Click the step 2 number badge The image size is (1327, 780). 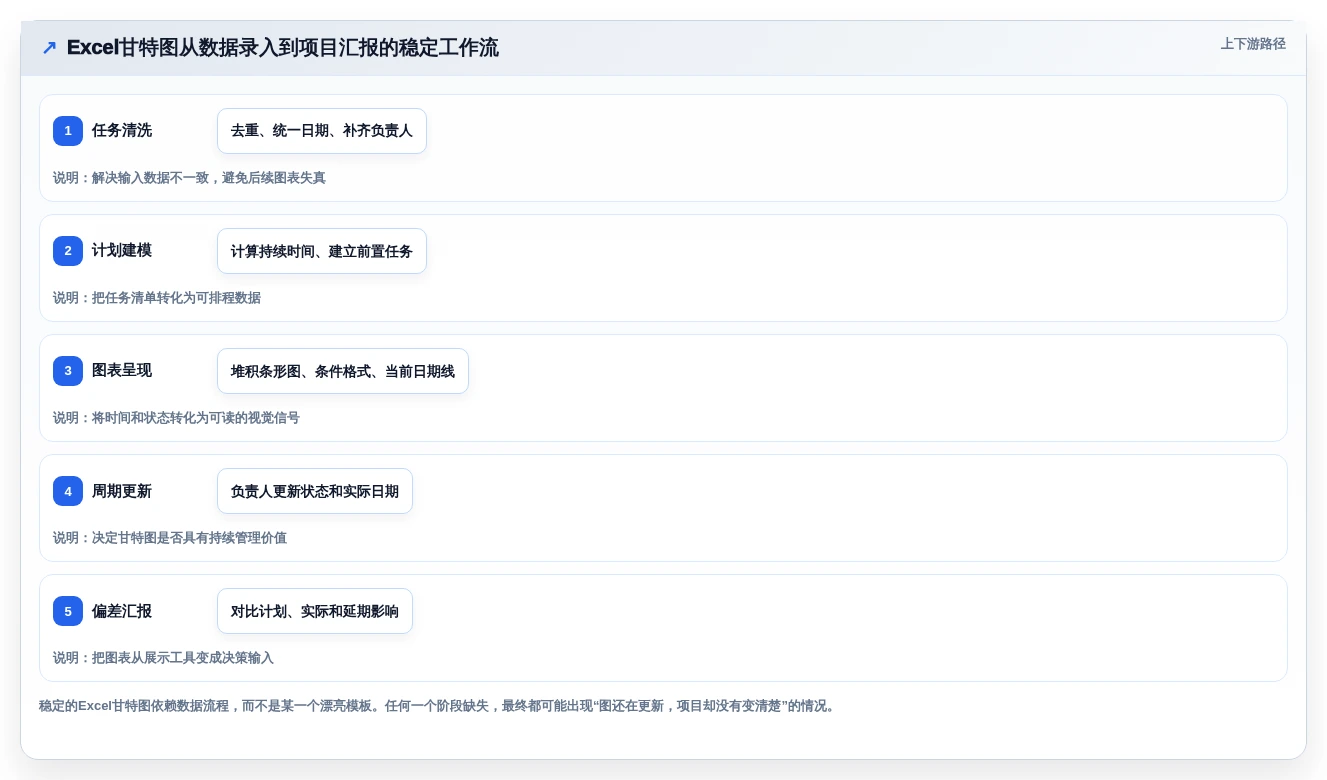tap(68, 251)
